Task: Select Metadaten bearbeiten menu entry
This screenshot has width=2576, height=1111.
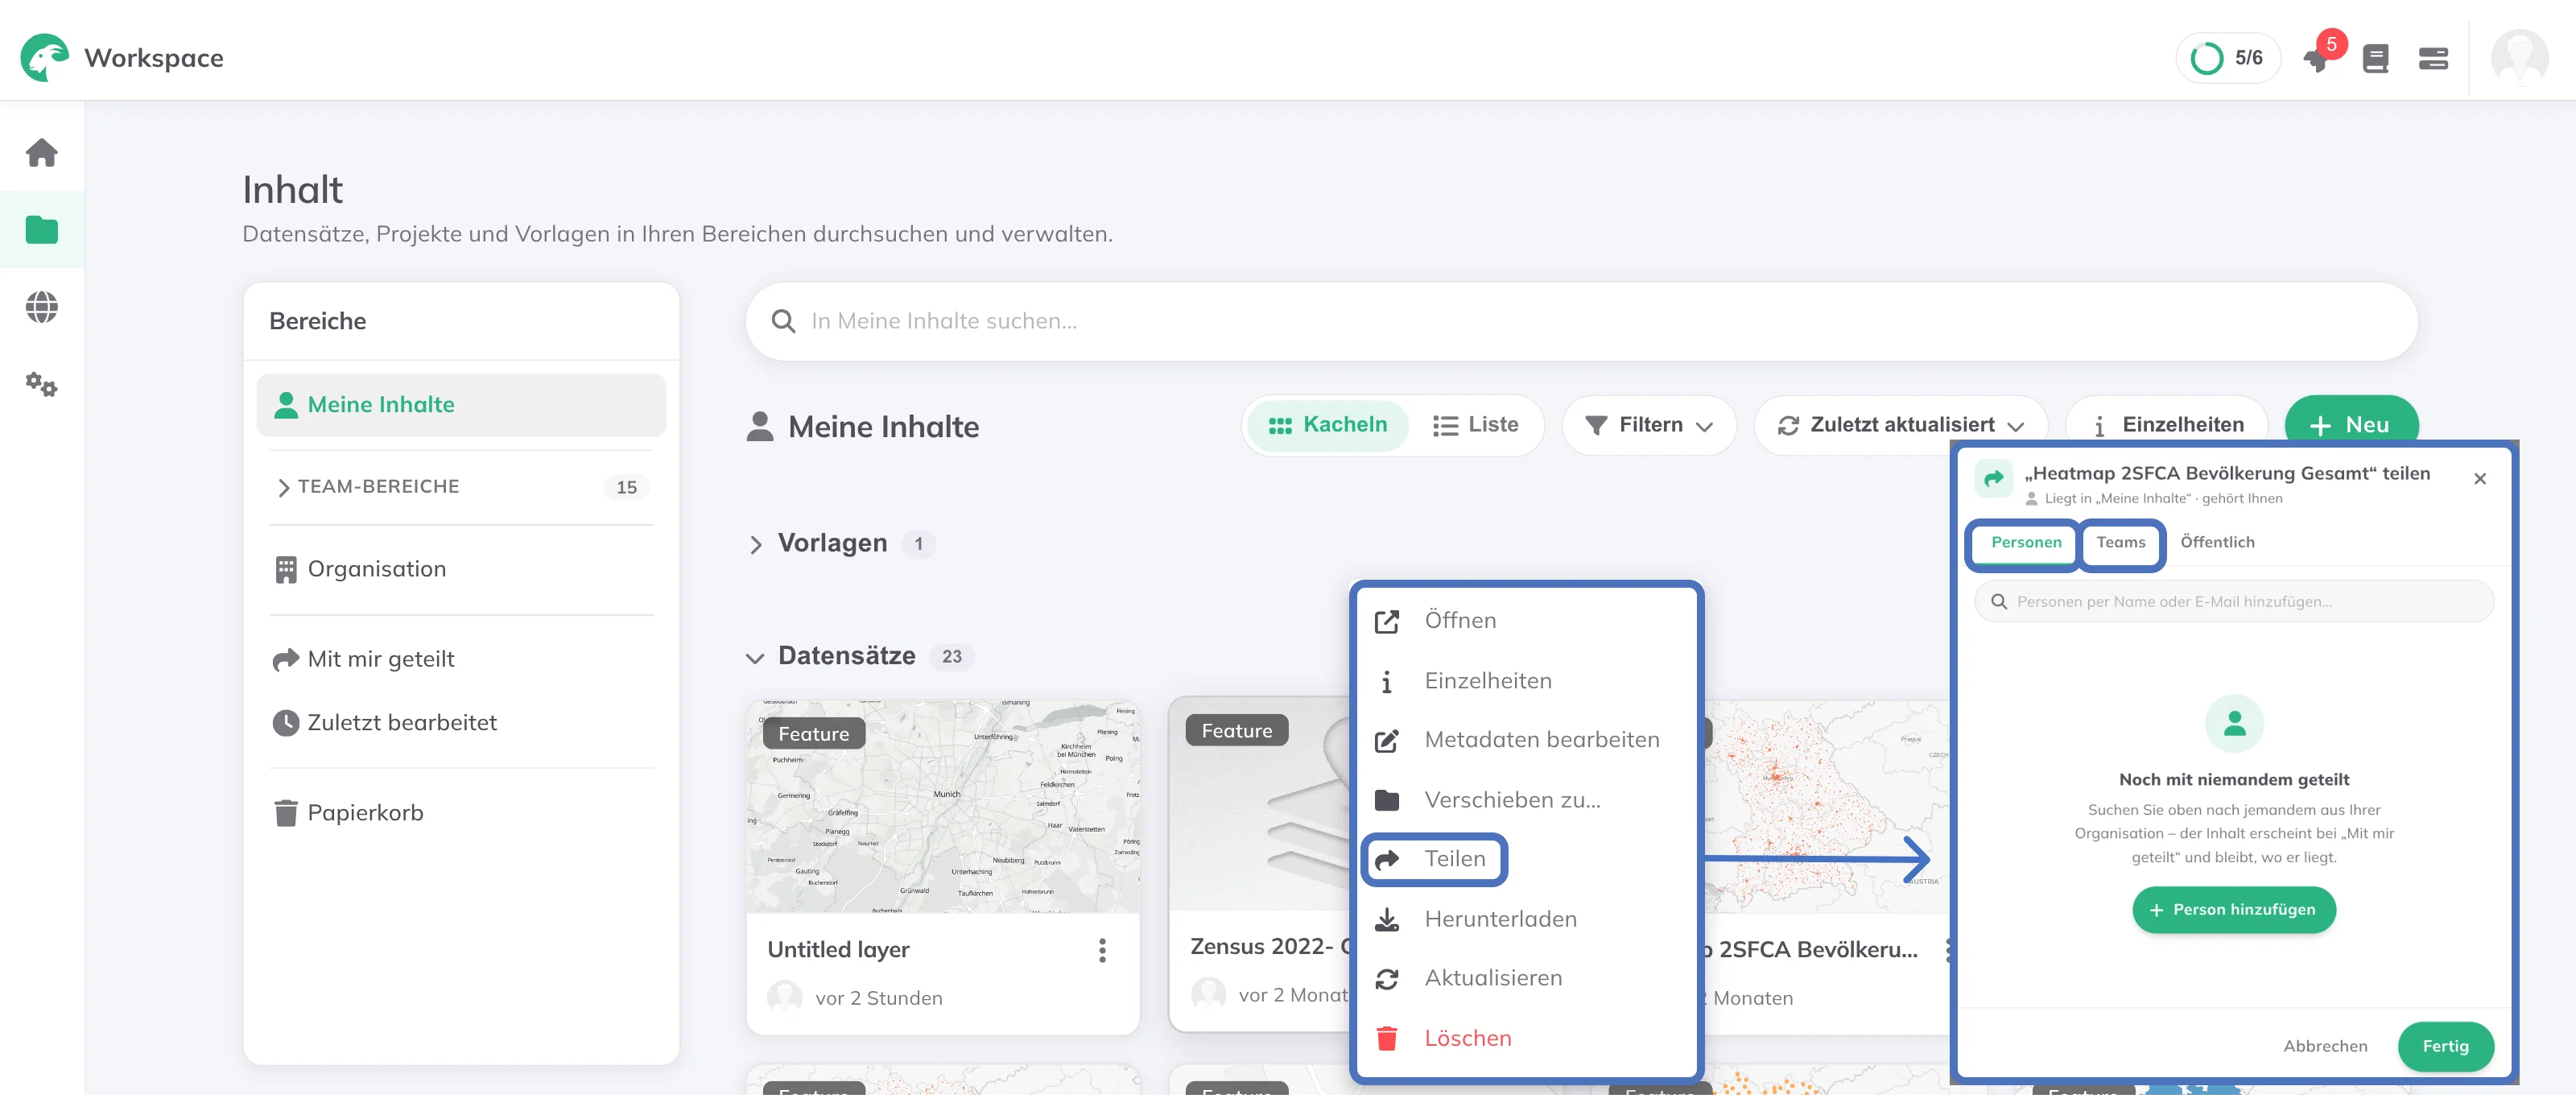Action: click(x=1526, y=740)
